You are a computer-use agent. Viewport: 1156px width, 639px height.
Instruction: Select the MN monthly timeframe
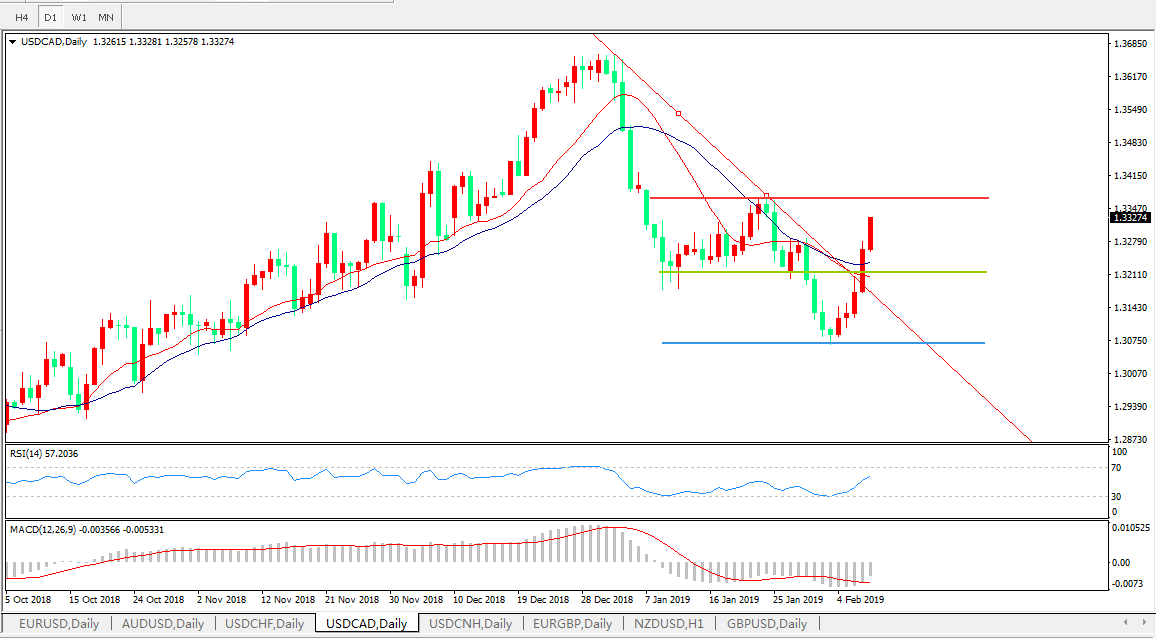106,17
